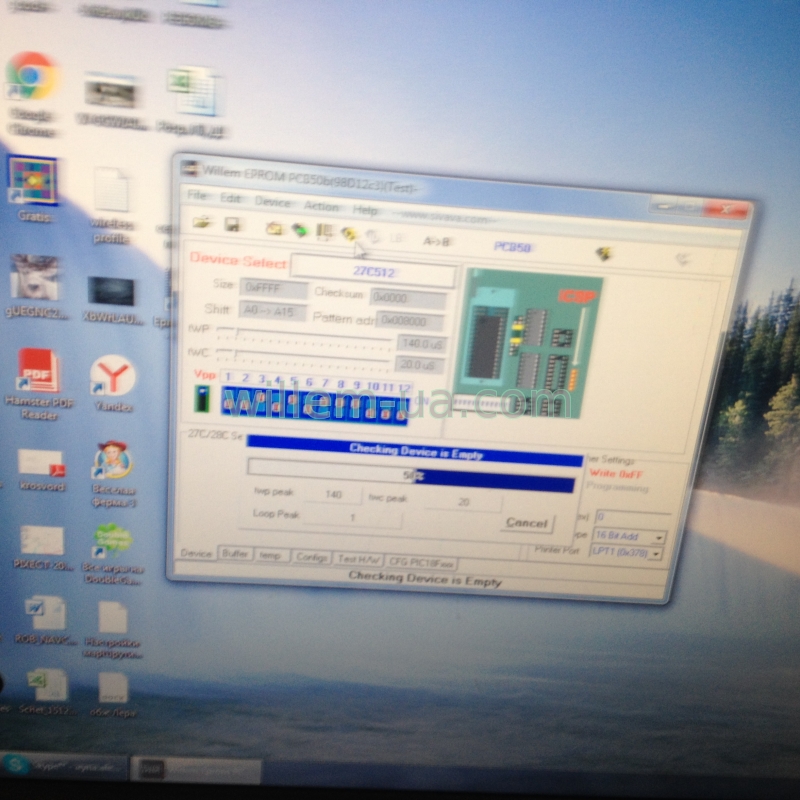This screenshot has width=800, height=800.
Task: Select the Willem taskbar button
Action: coord(196,769)
